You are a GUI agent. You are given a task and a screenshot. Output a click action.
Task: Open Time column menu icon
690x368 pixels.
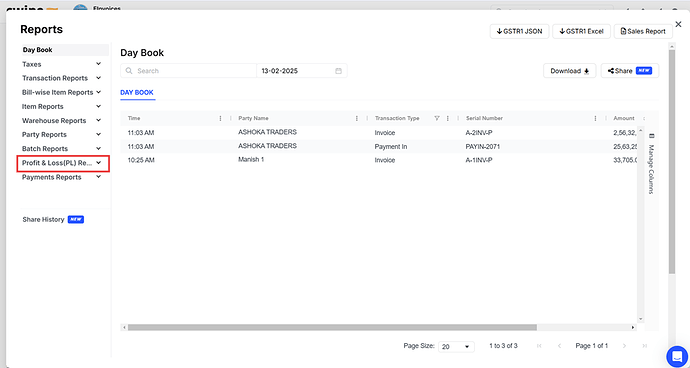(x=220, y=118)
